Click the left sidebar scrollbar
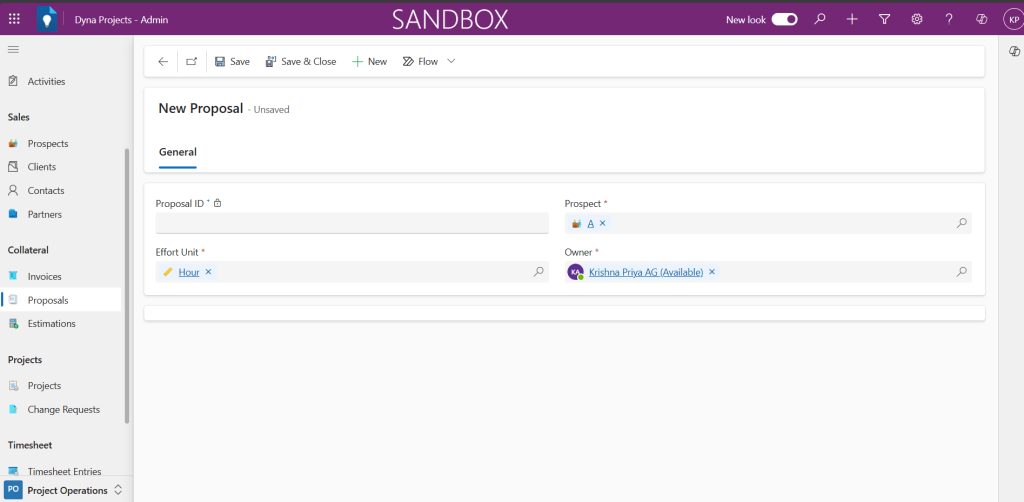1024x502 pixels. point(127,285)
